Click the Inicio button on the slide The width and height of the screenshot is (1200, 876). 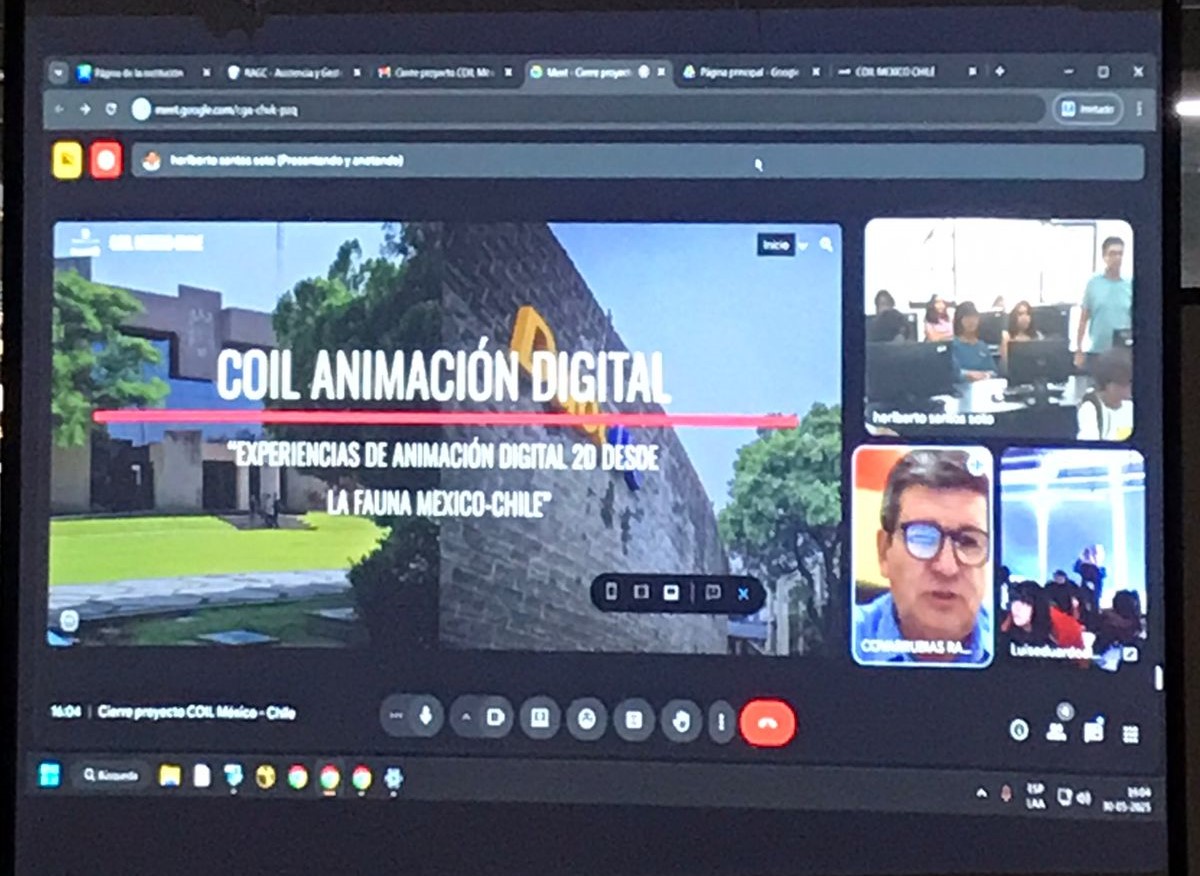point(775,244)
